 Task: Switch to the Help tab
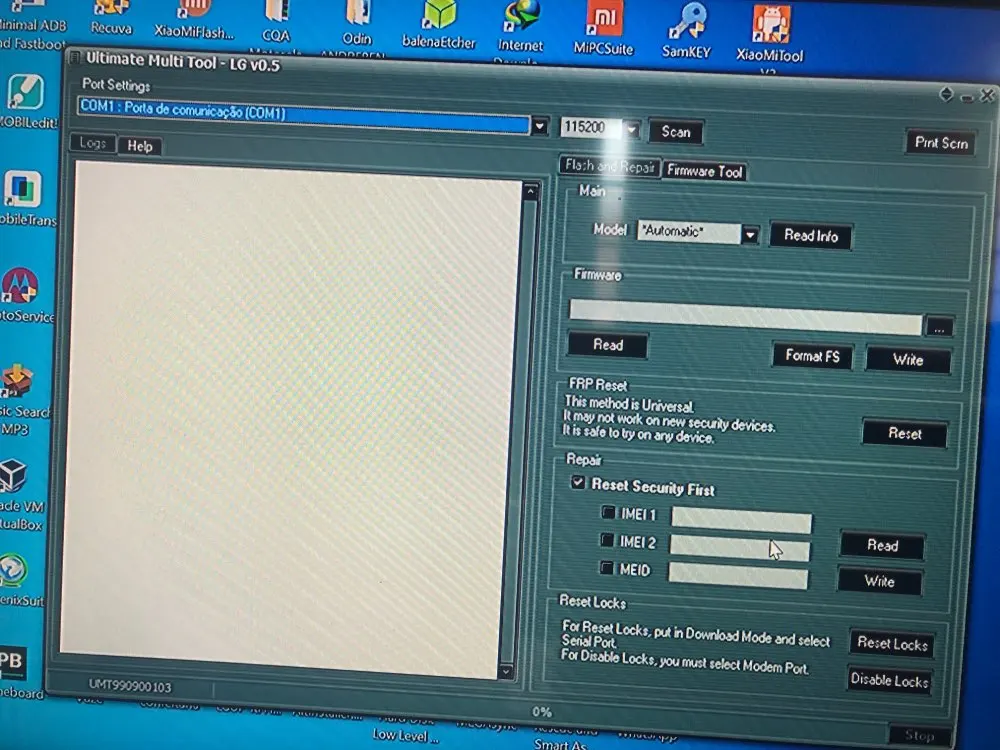tap(140, 147)
